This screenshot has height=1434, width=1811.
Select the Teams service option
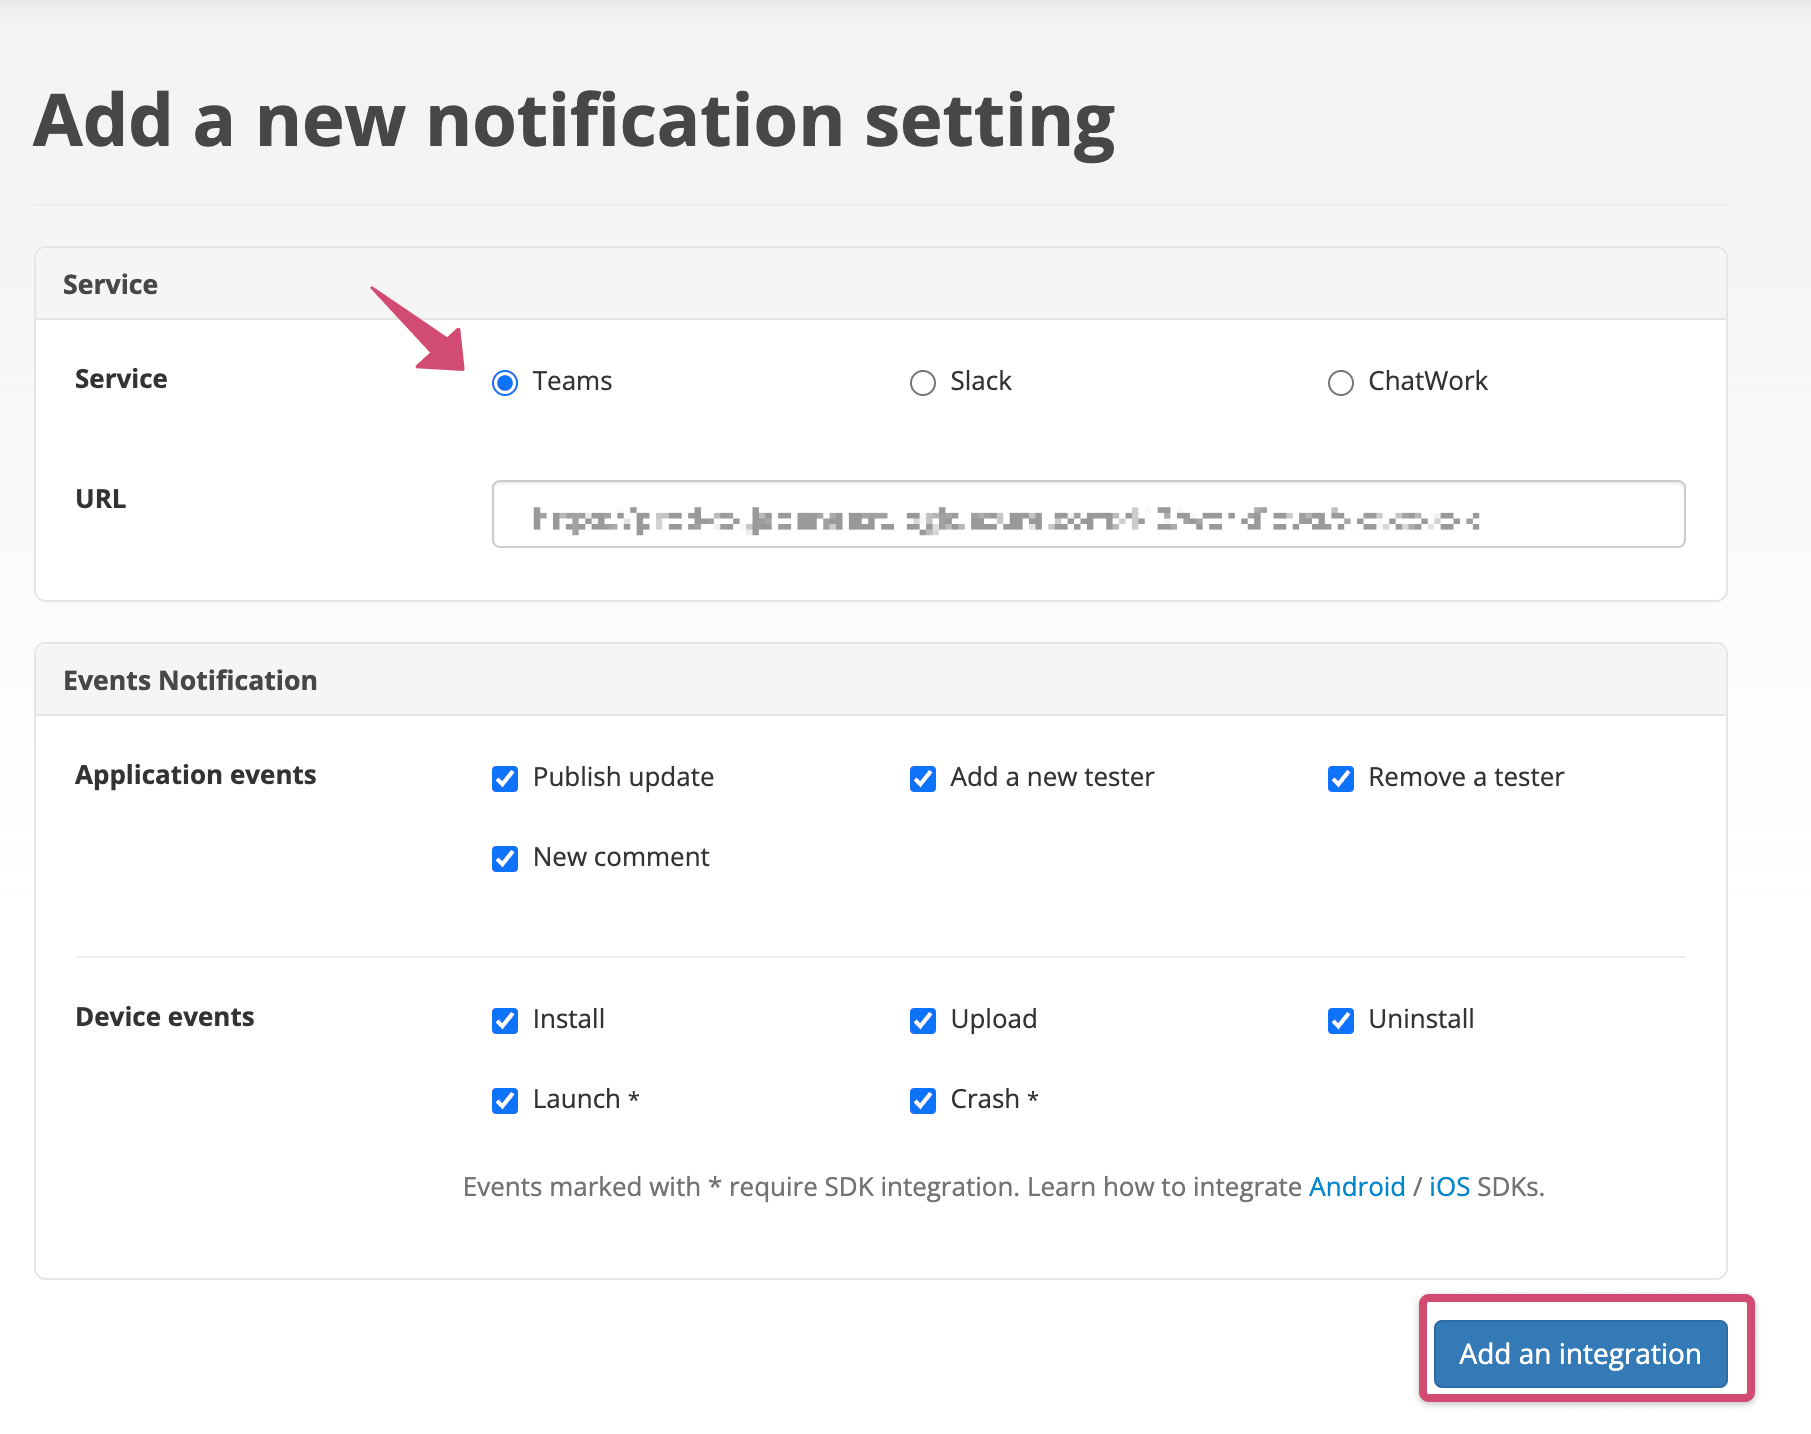coord(505,382)
